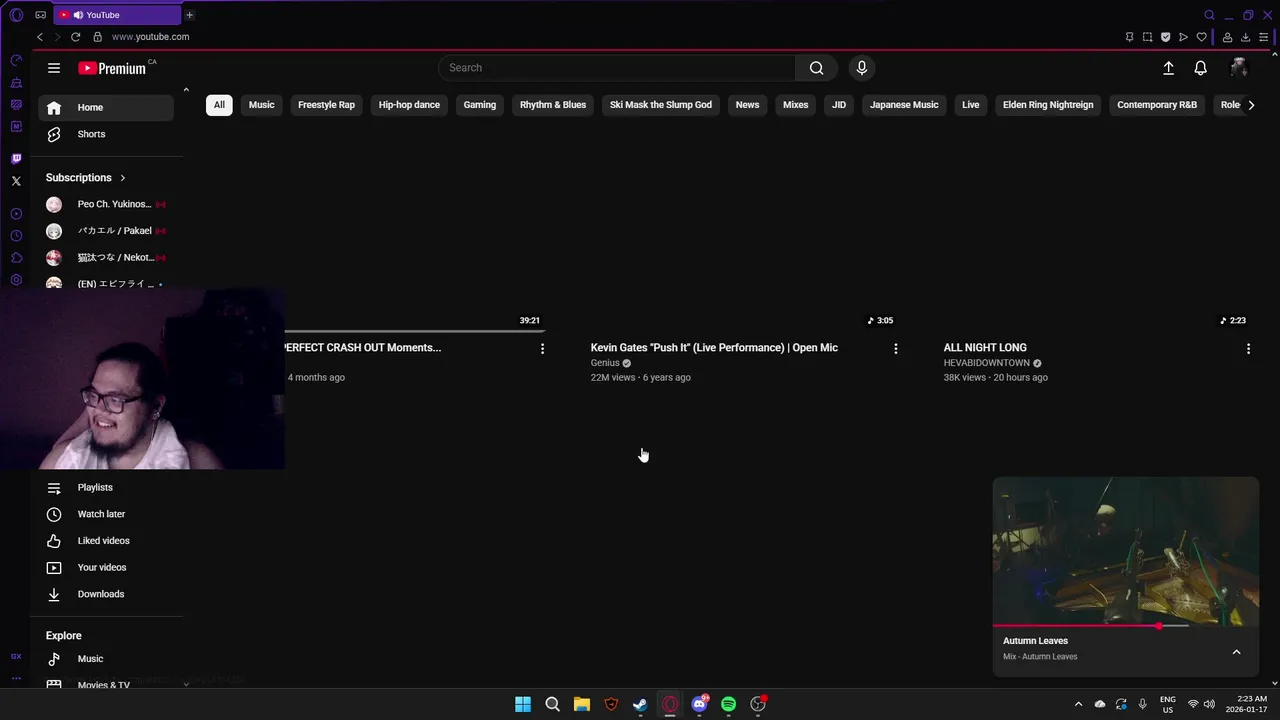Open sidebar settings gear in the Opera sidebar
Viewport: 1280px width, 720px height.
[x=16, y=280]
